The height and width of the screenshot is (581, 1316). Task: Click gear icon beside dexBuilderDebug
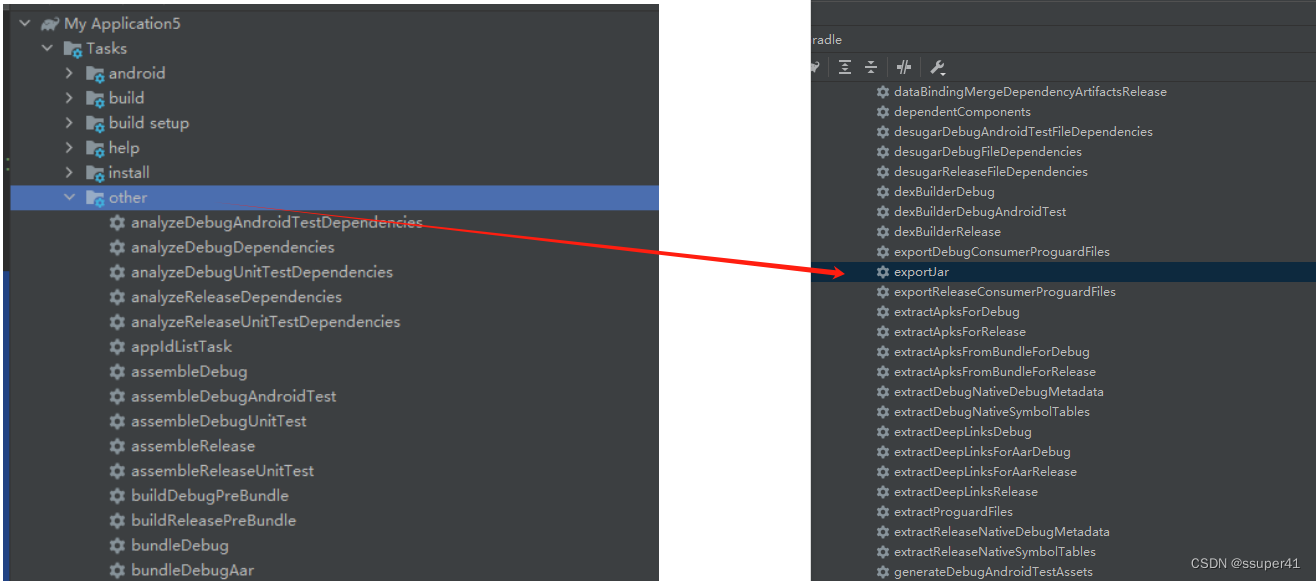(x=883, y=192)
